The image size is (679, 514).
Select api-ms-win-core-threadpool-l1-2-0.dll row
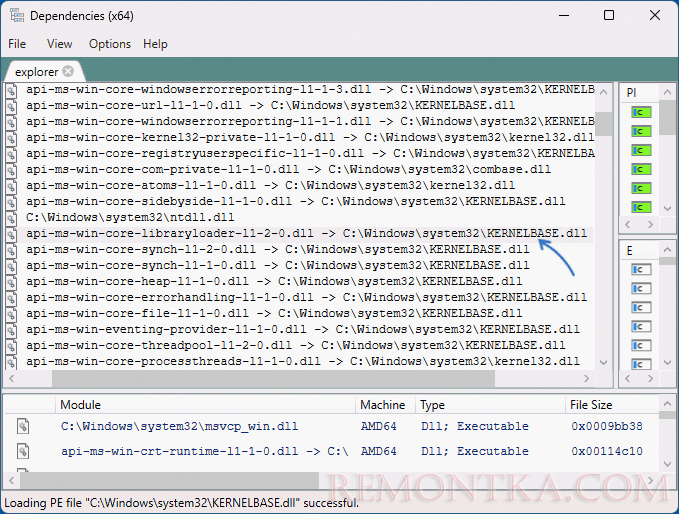(296, 346)
